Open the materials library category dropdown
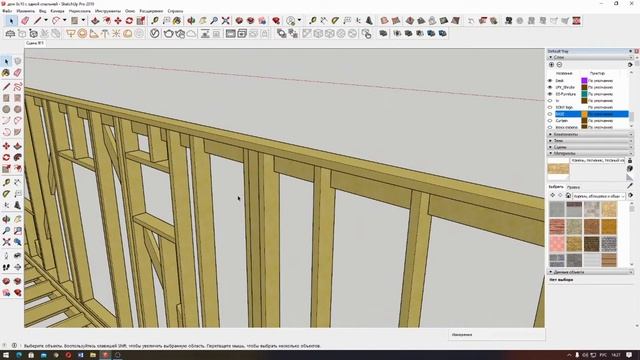 tap(598, 196)
